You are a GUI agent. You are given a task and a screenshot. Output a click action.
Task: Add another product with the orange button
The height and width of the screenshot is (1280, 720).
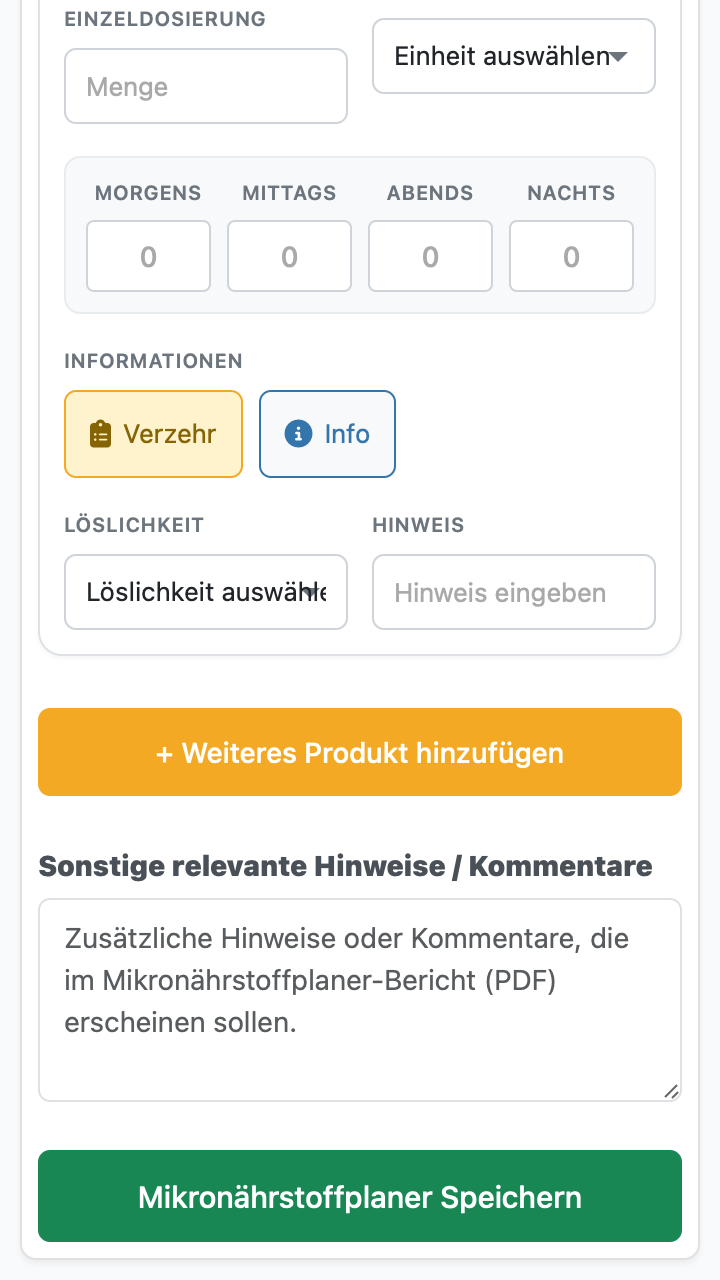[x=360, y=752]
